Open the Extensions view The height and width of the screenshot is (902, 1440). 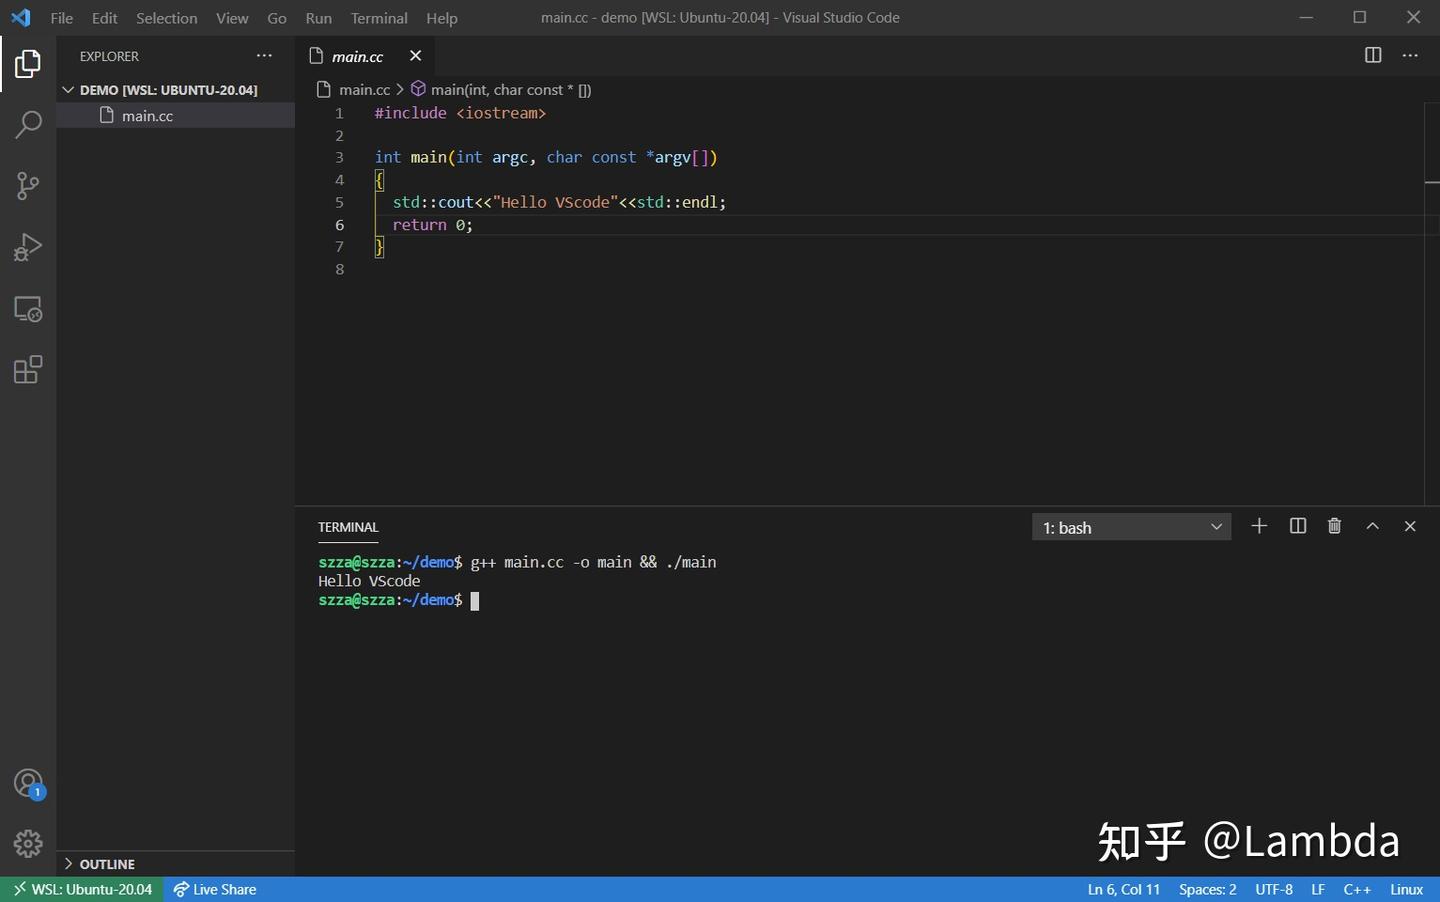pyautogui.click(x=27, y=369)
